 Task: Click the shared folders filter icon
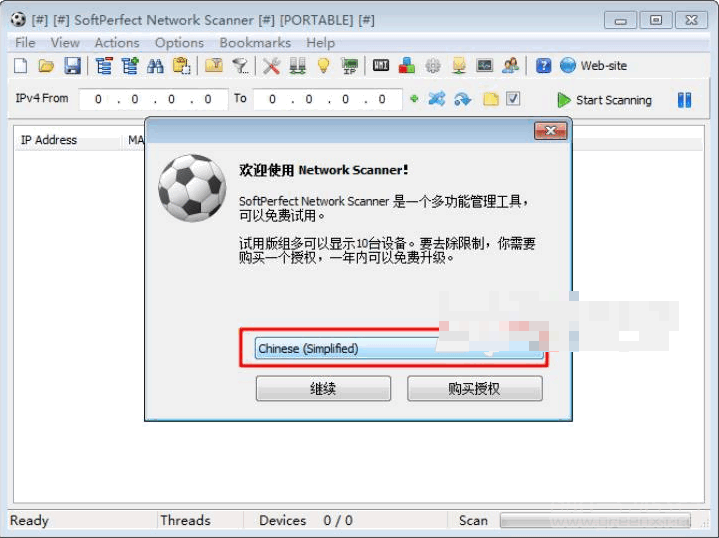click(214, 66)
